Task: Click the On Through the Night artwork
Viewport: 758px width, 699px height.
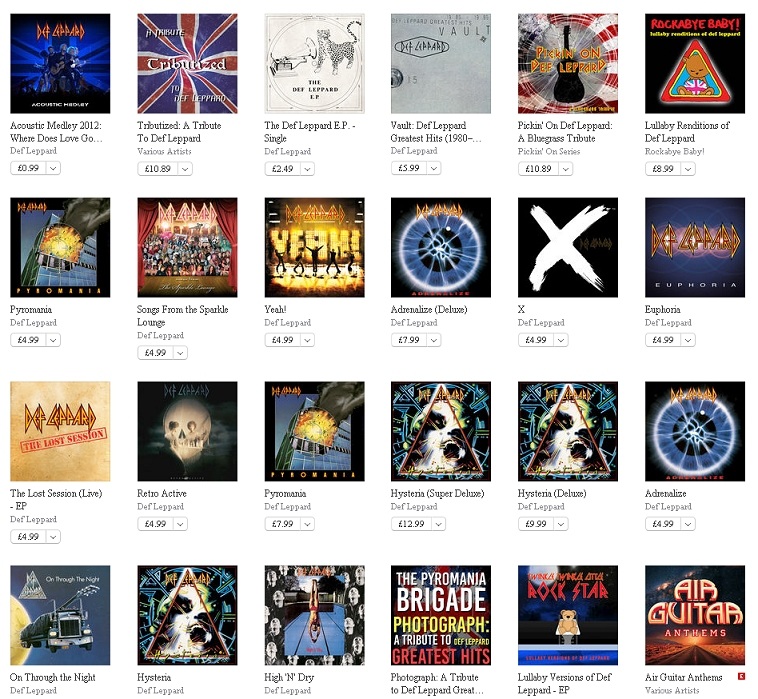Action: point(60,615)
